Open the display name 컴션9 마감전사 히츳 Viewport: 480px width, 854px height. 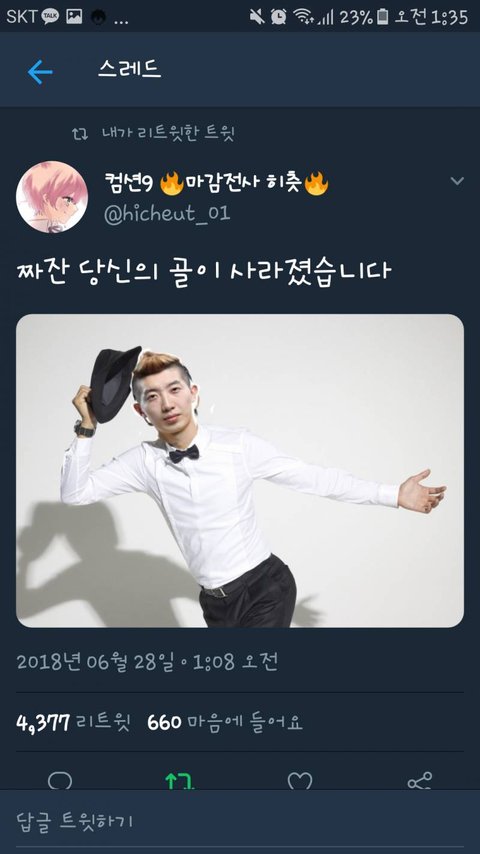click(x=216, y=184)
